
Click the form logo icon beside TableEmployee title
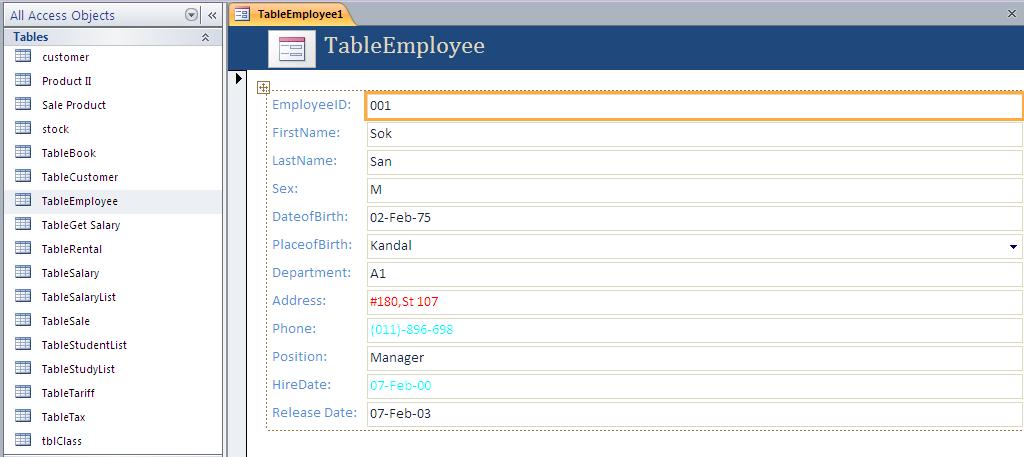(x=292, y=49)
